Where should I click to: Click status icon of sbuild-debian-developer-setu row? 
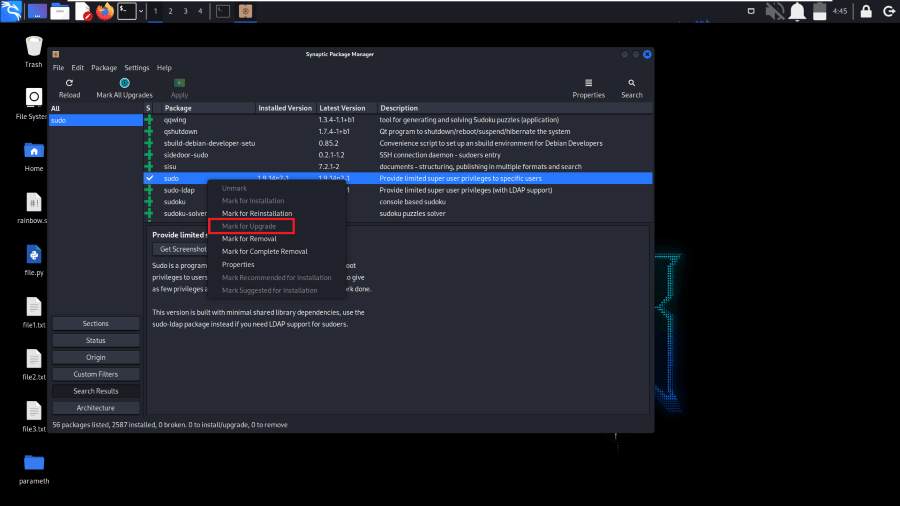pos(149,143)
